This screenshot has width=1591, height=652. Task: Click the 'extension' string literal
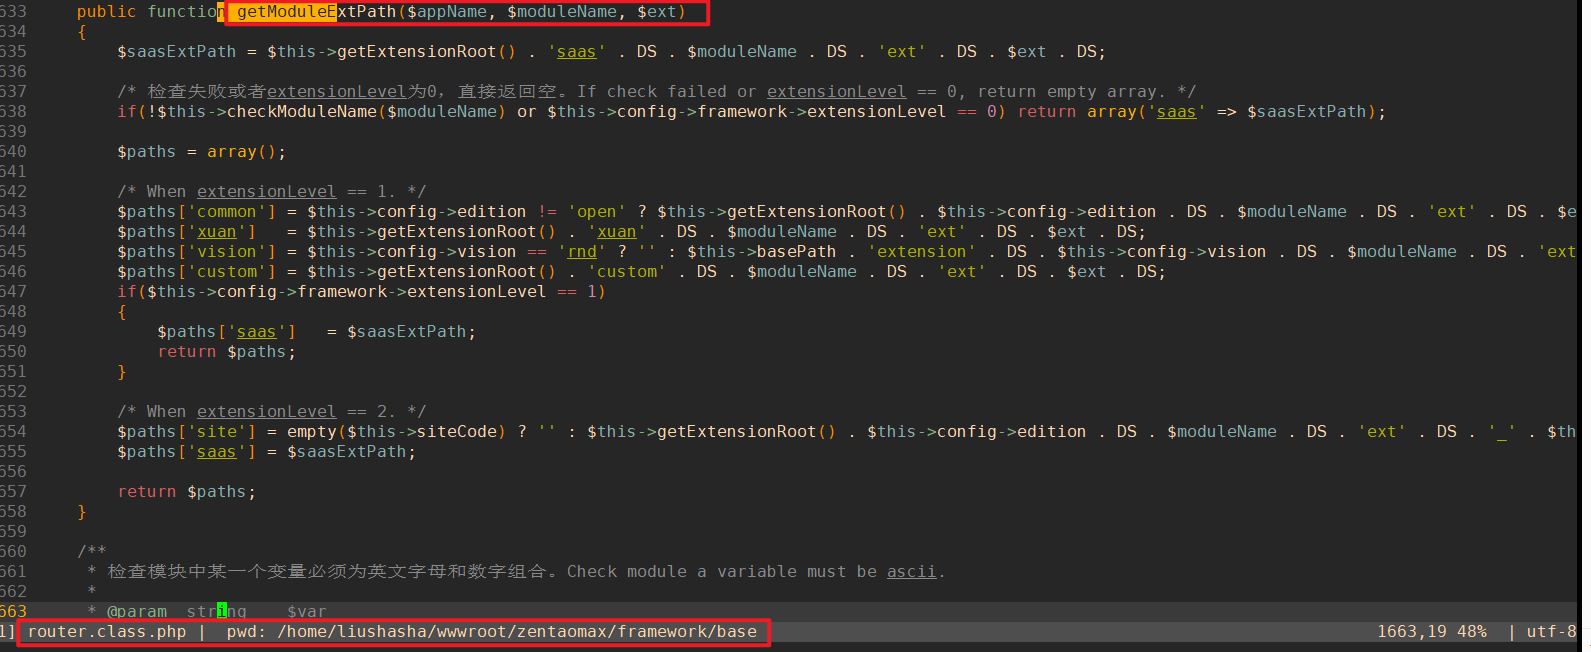coord(922,252)
